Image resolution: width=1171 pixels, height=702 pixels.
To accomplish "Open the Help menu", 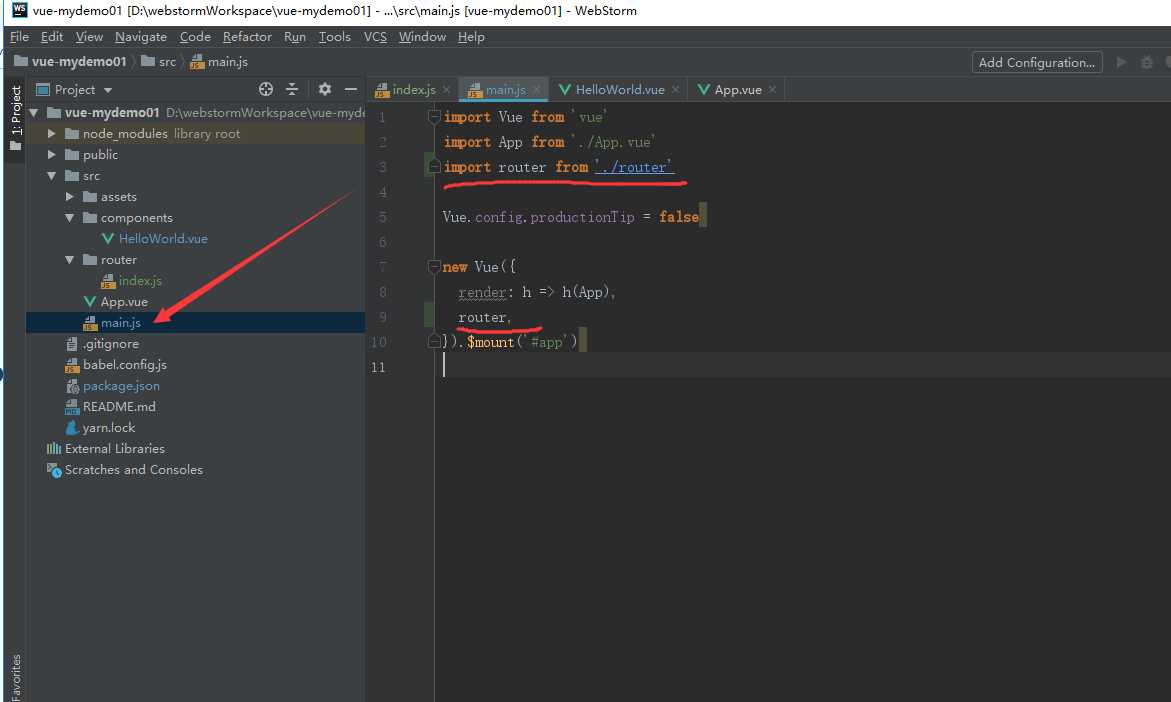I will [471, 37].
